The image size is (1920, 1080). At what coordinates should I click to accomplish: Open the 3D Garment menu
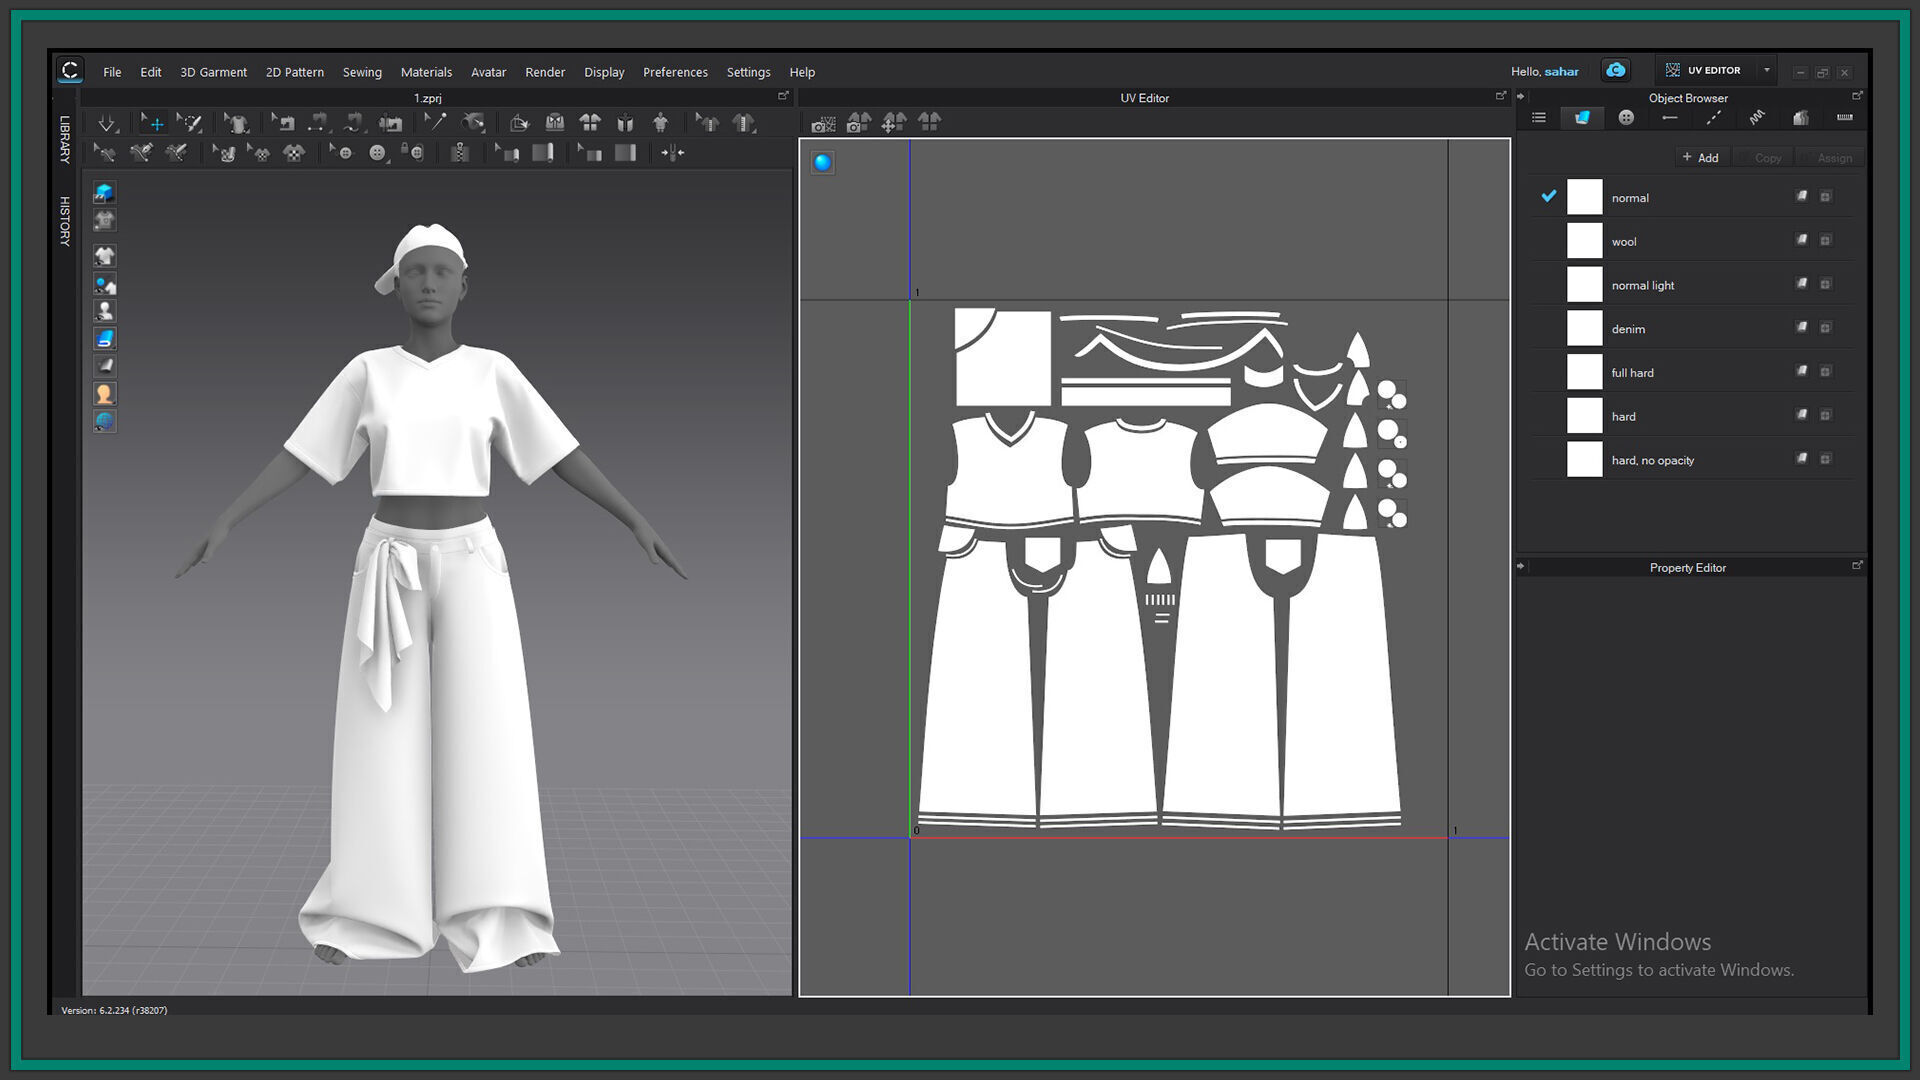point(213,72)
